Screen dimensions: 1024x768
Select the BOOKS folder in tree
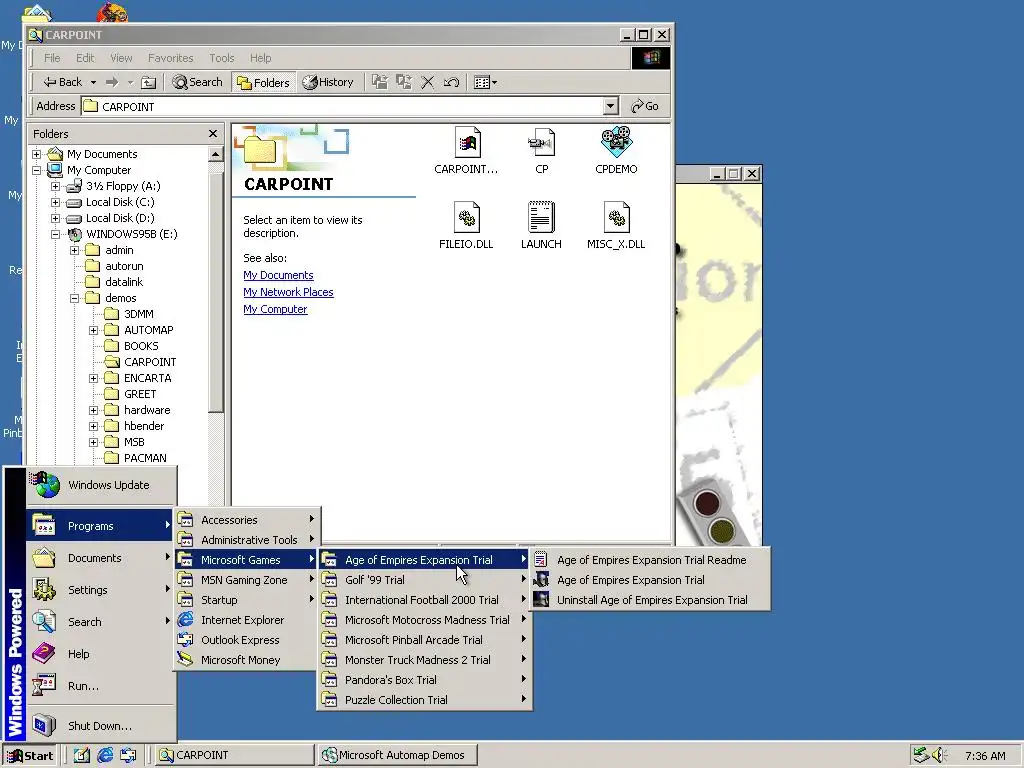click(x=132, y=346)
